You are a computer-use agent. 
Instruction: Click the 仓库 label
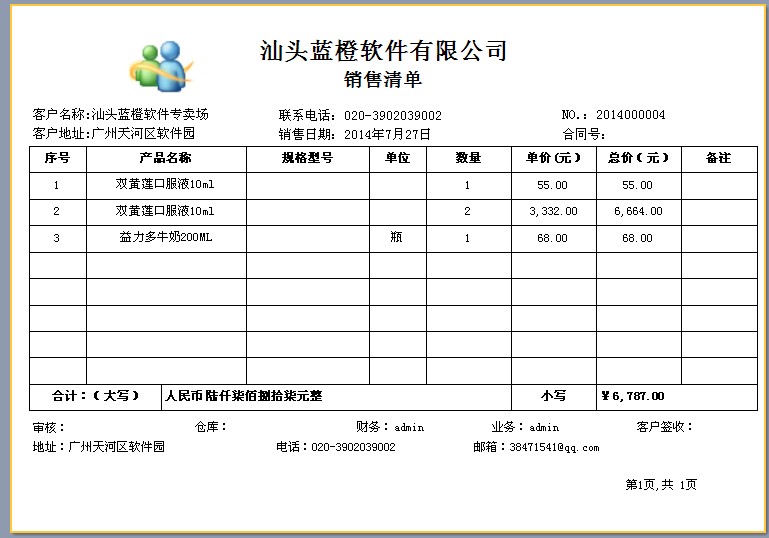210,427
